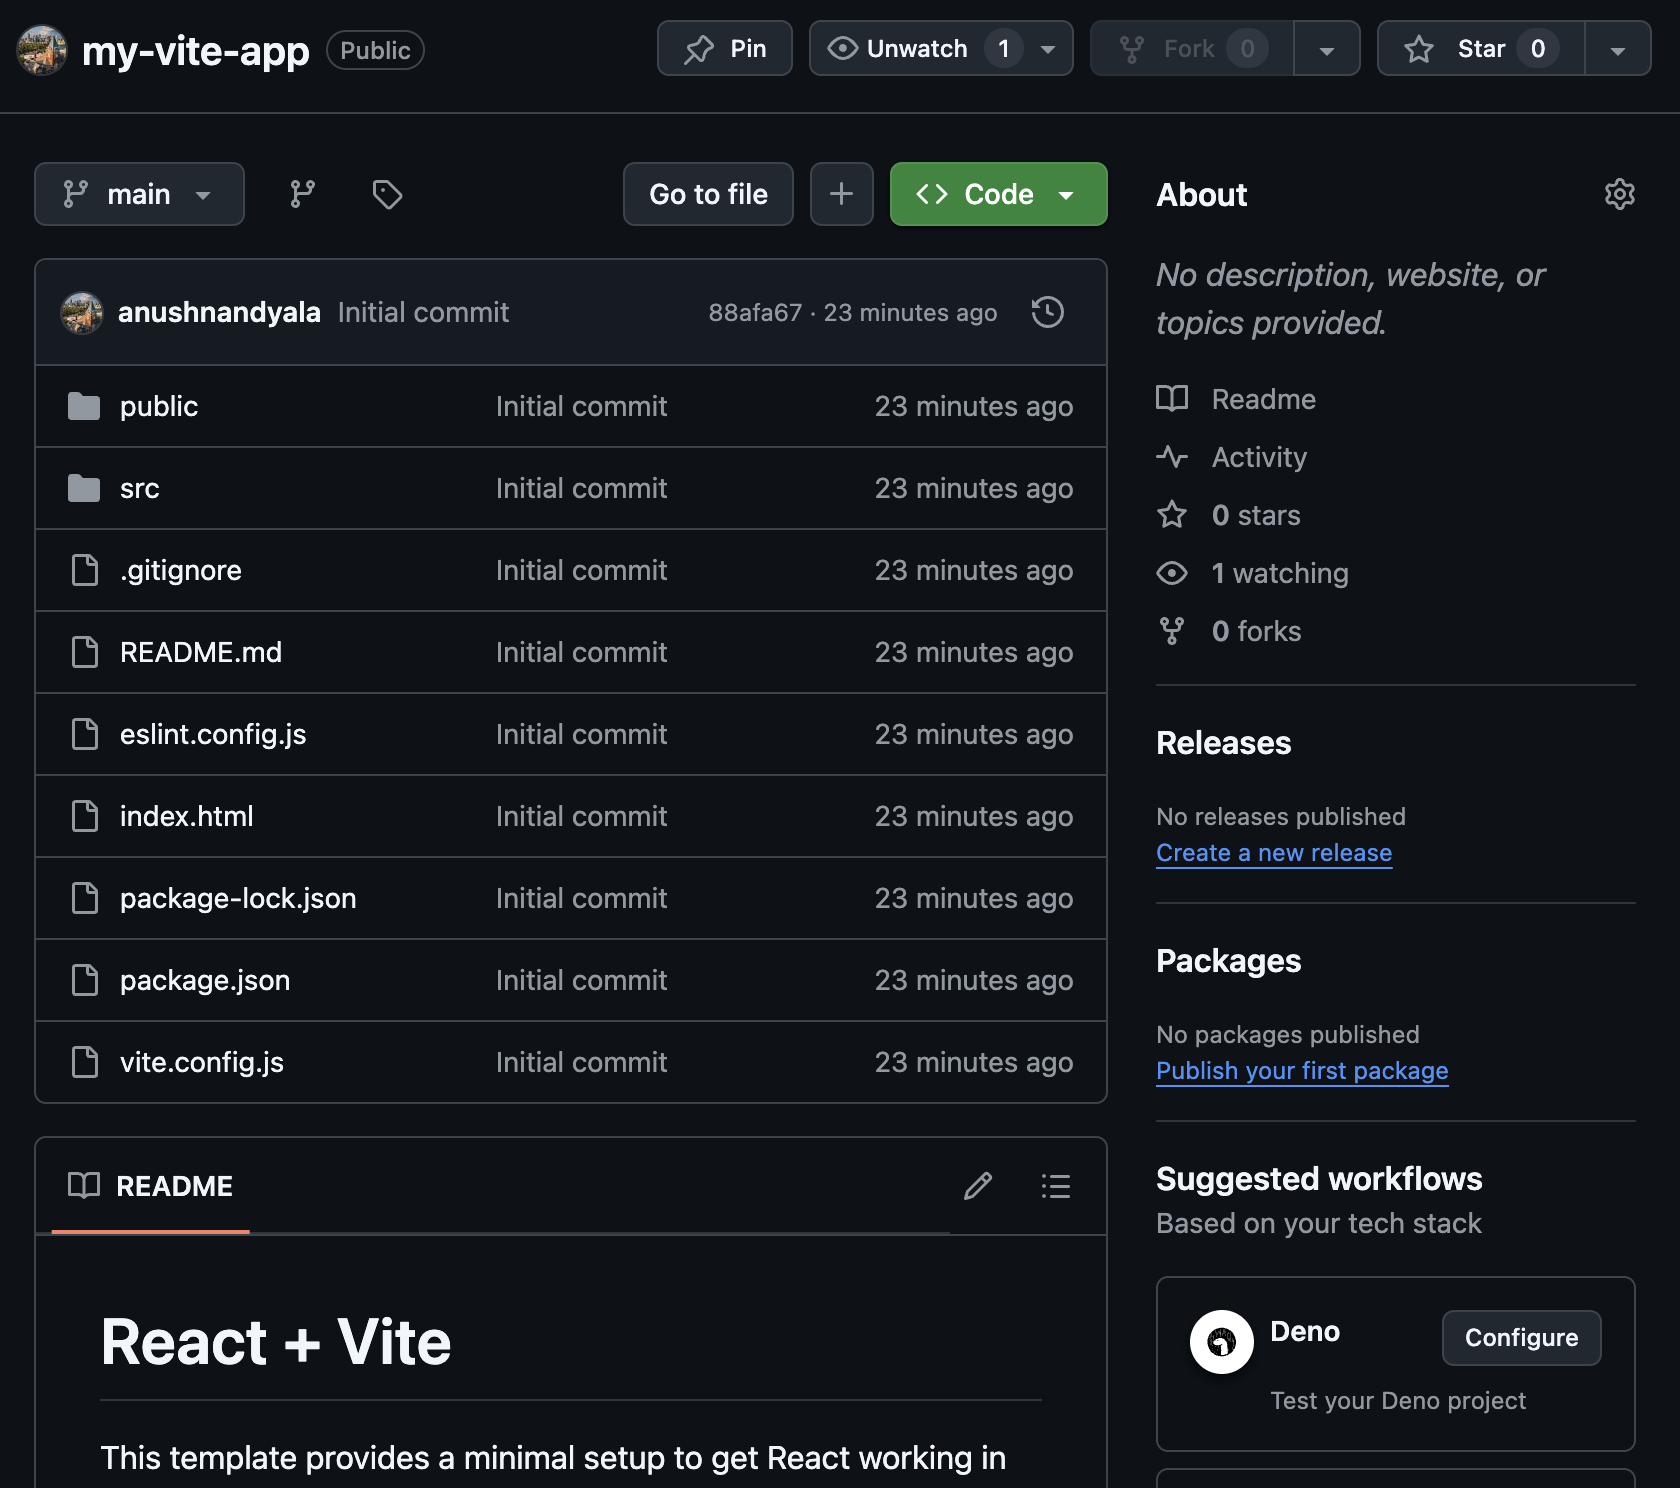Open the green Code dropdown
The height and width of the screenshot is (1488, 1680).
(x=999, y=194)
